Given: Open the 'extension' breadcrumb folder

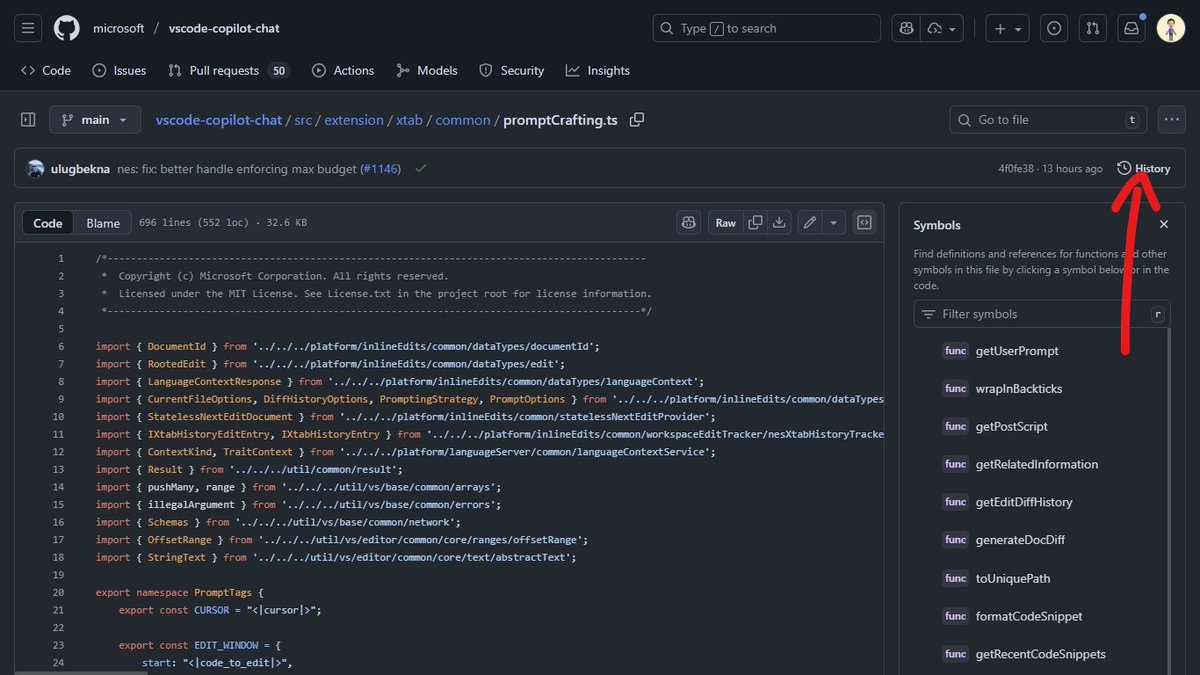Looking at the screenshot, I should coord(354,120).
